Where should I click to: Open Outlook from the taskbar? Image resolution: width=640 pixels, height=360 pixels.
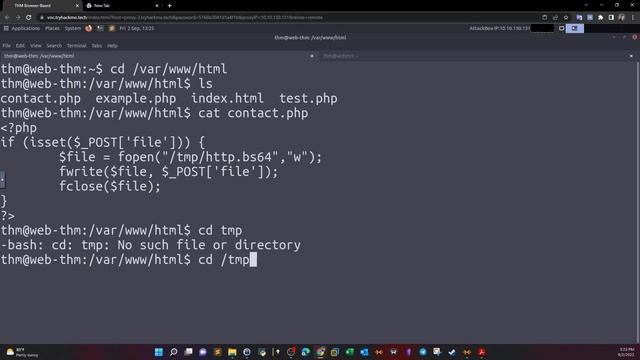pos(364,352)
